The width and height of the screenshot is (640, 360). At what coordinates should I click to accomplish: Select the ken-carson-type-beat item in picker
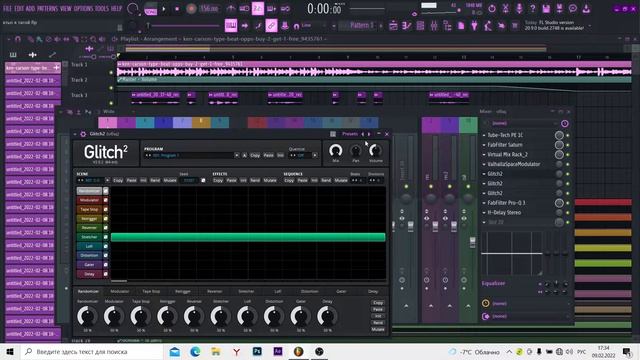[x=32, y=68]
